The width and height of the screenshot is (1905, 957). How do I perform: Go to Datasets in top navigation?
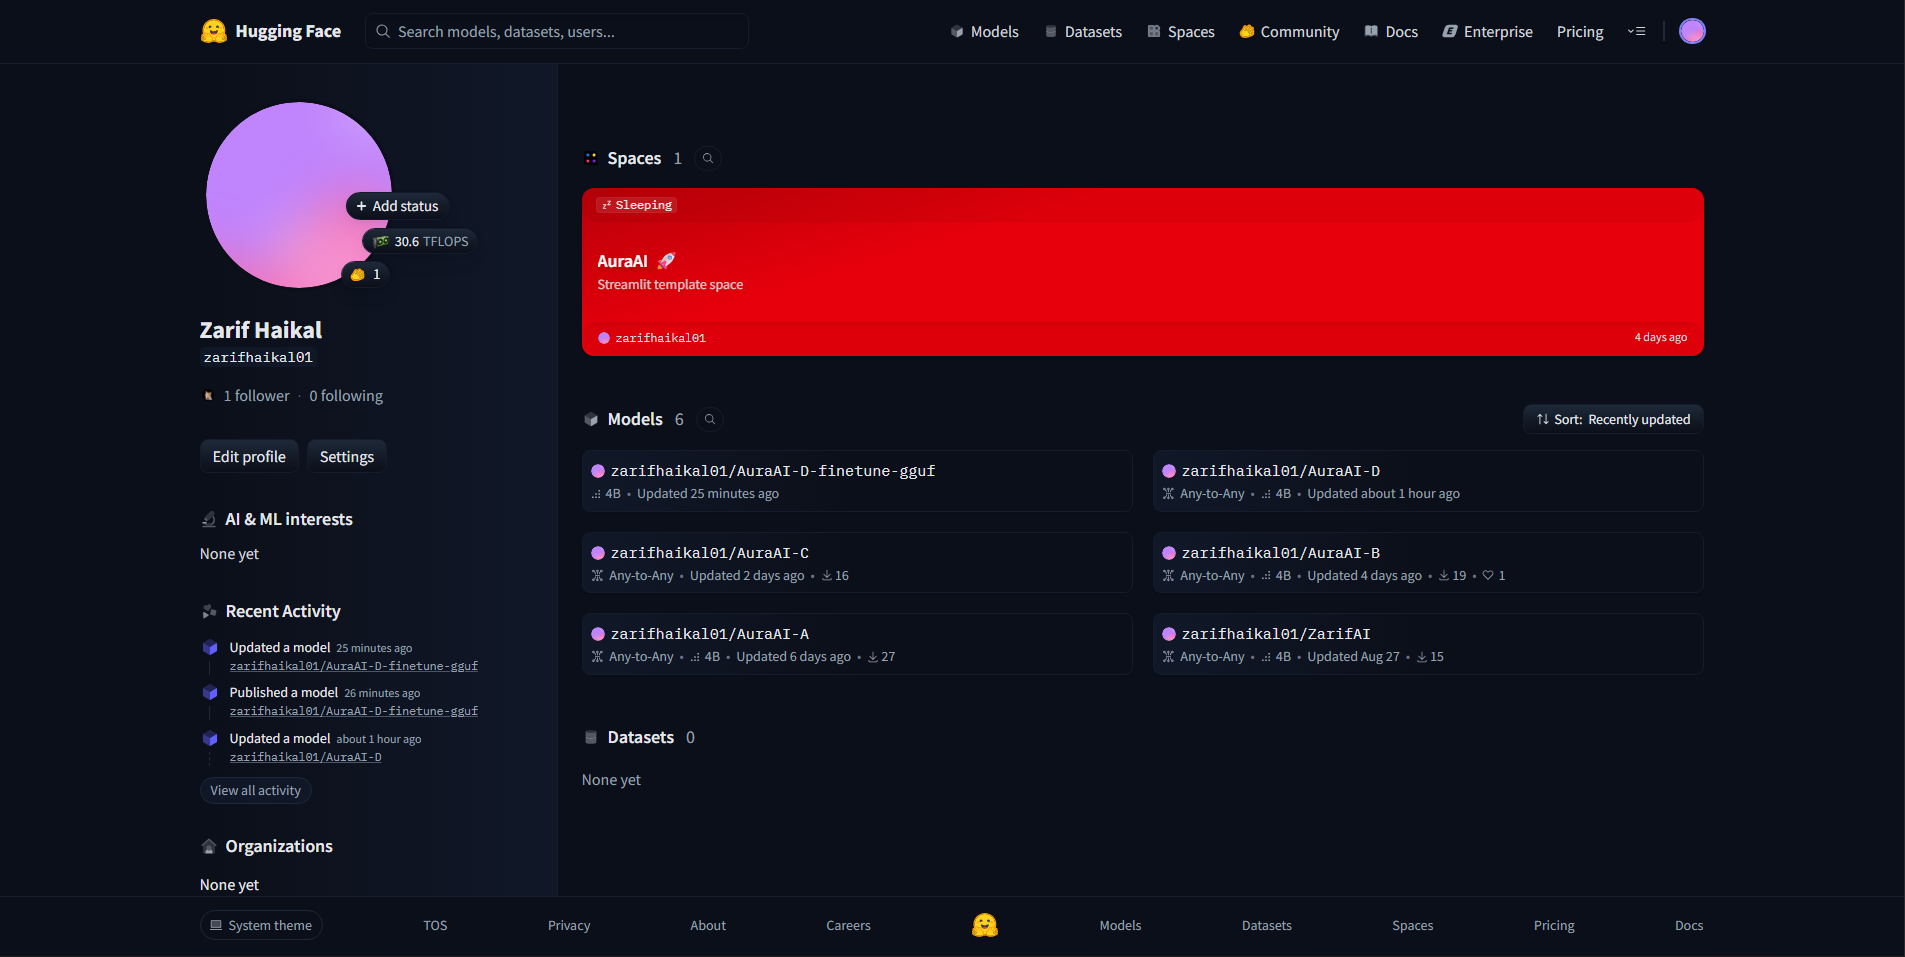pos(1083,31)
